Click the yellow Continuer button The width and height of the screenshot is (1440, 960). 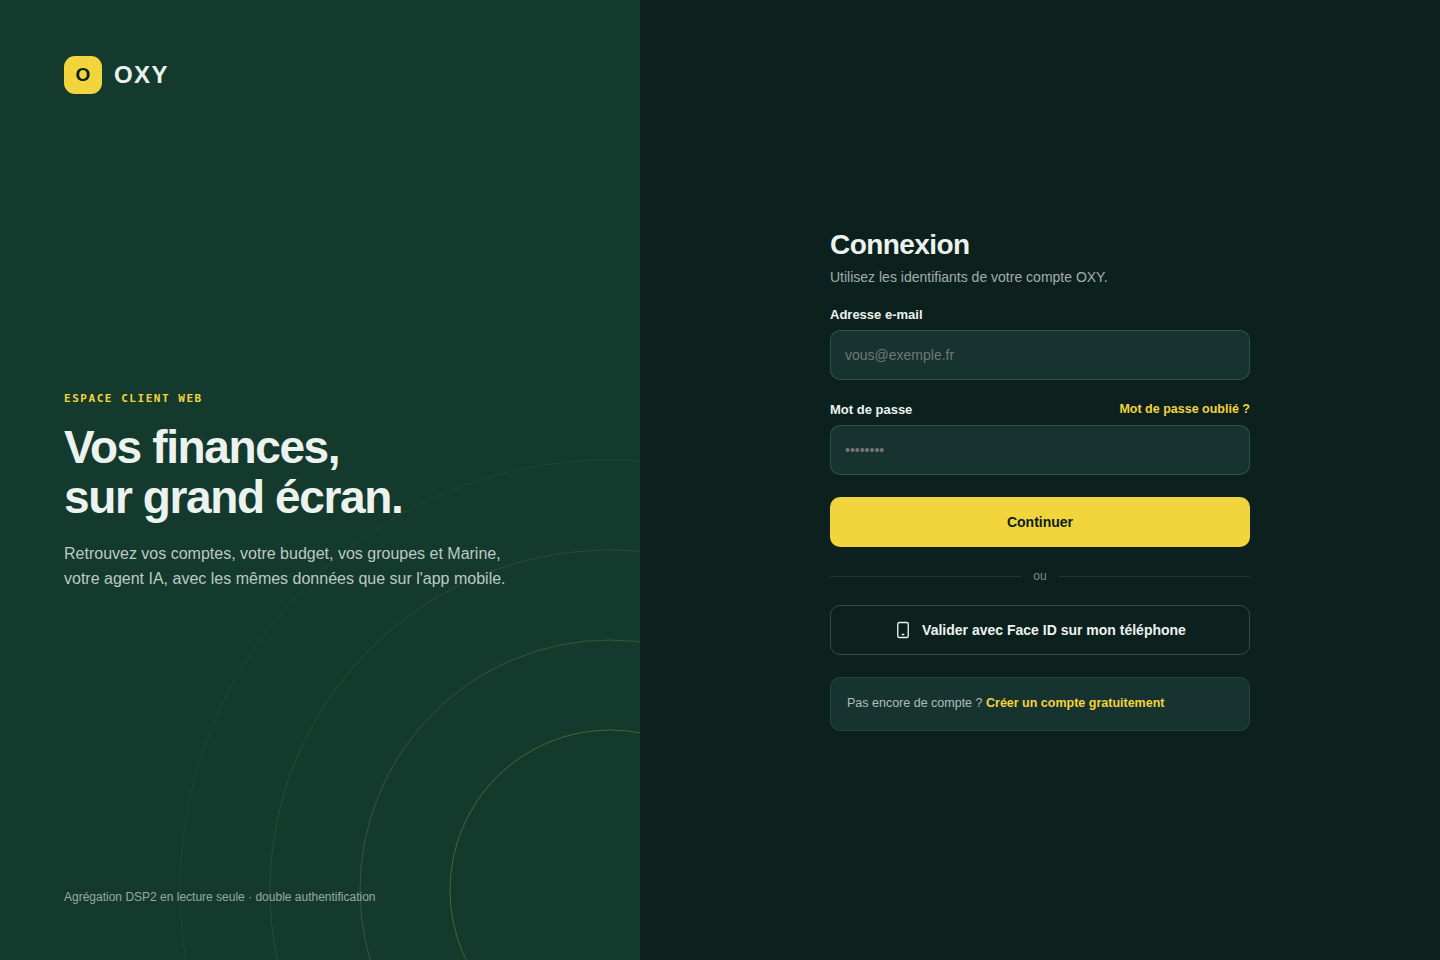1040,522
